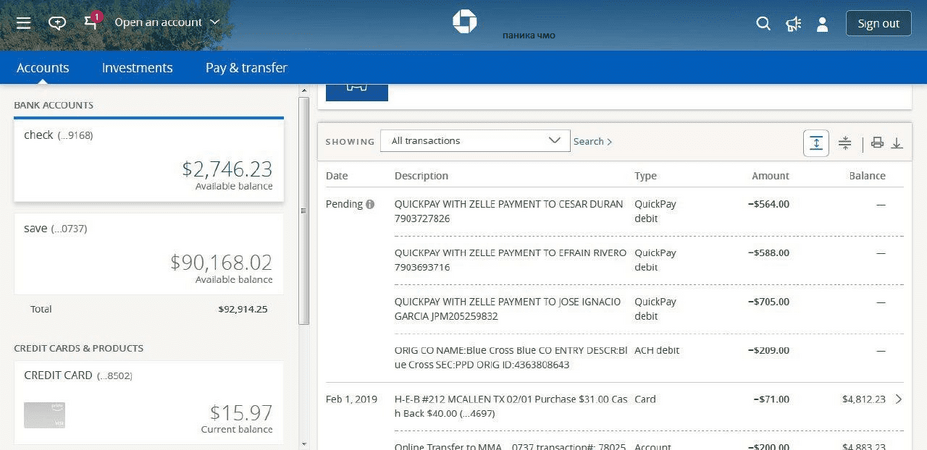Click the $4,812.23 balance value
927x450 pixels.
[864, 400]
